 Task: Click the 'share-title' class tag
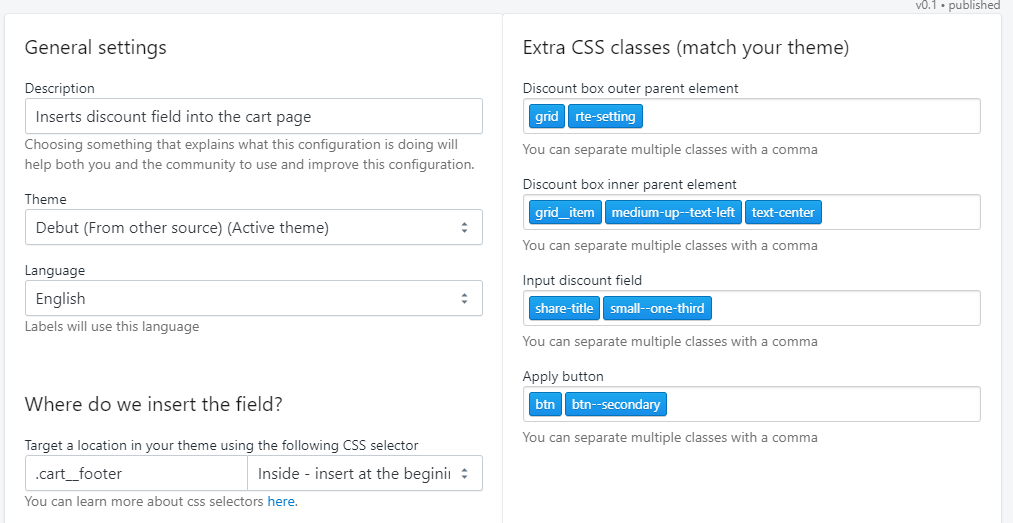pyautogui.click(x=564, y=309)
